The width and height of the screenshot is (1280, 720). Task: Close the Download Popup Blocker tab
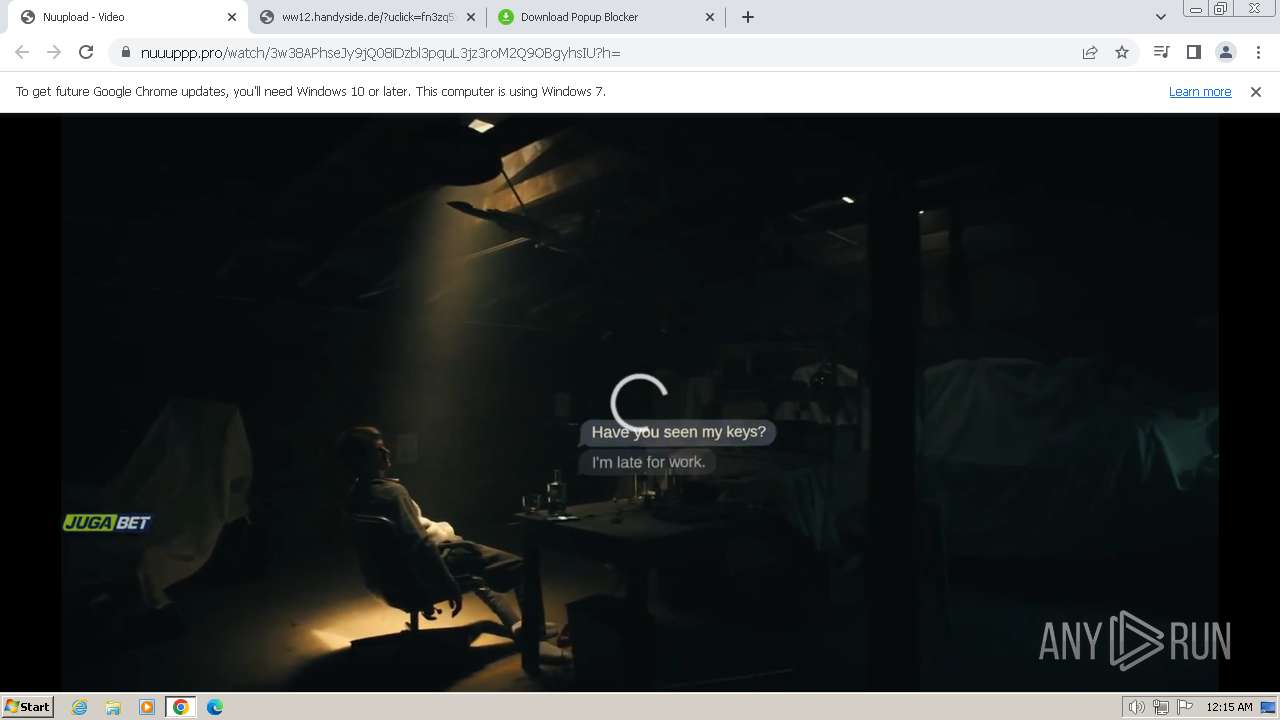[710, 17]
